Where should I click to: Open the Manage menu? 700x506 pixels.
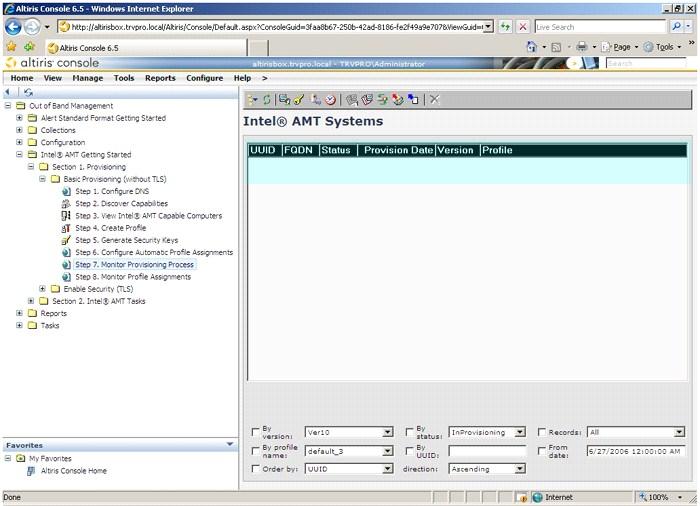88,78
